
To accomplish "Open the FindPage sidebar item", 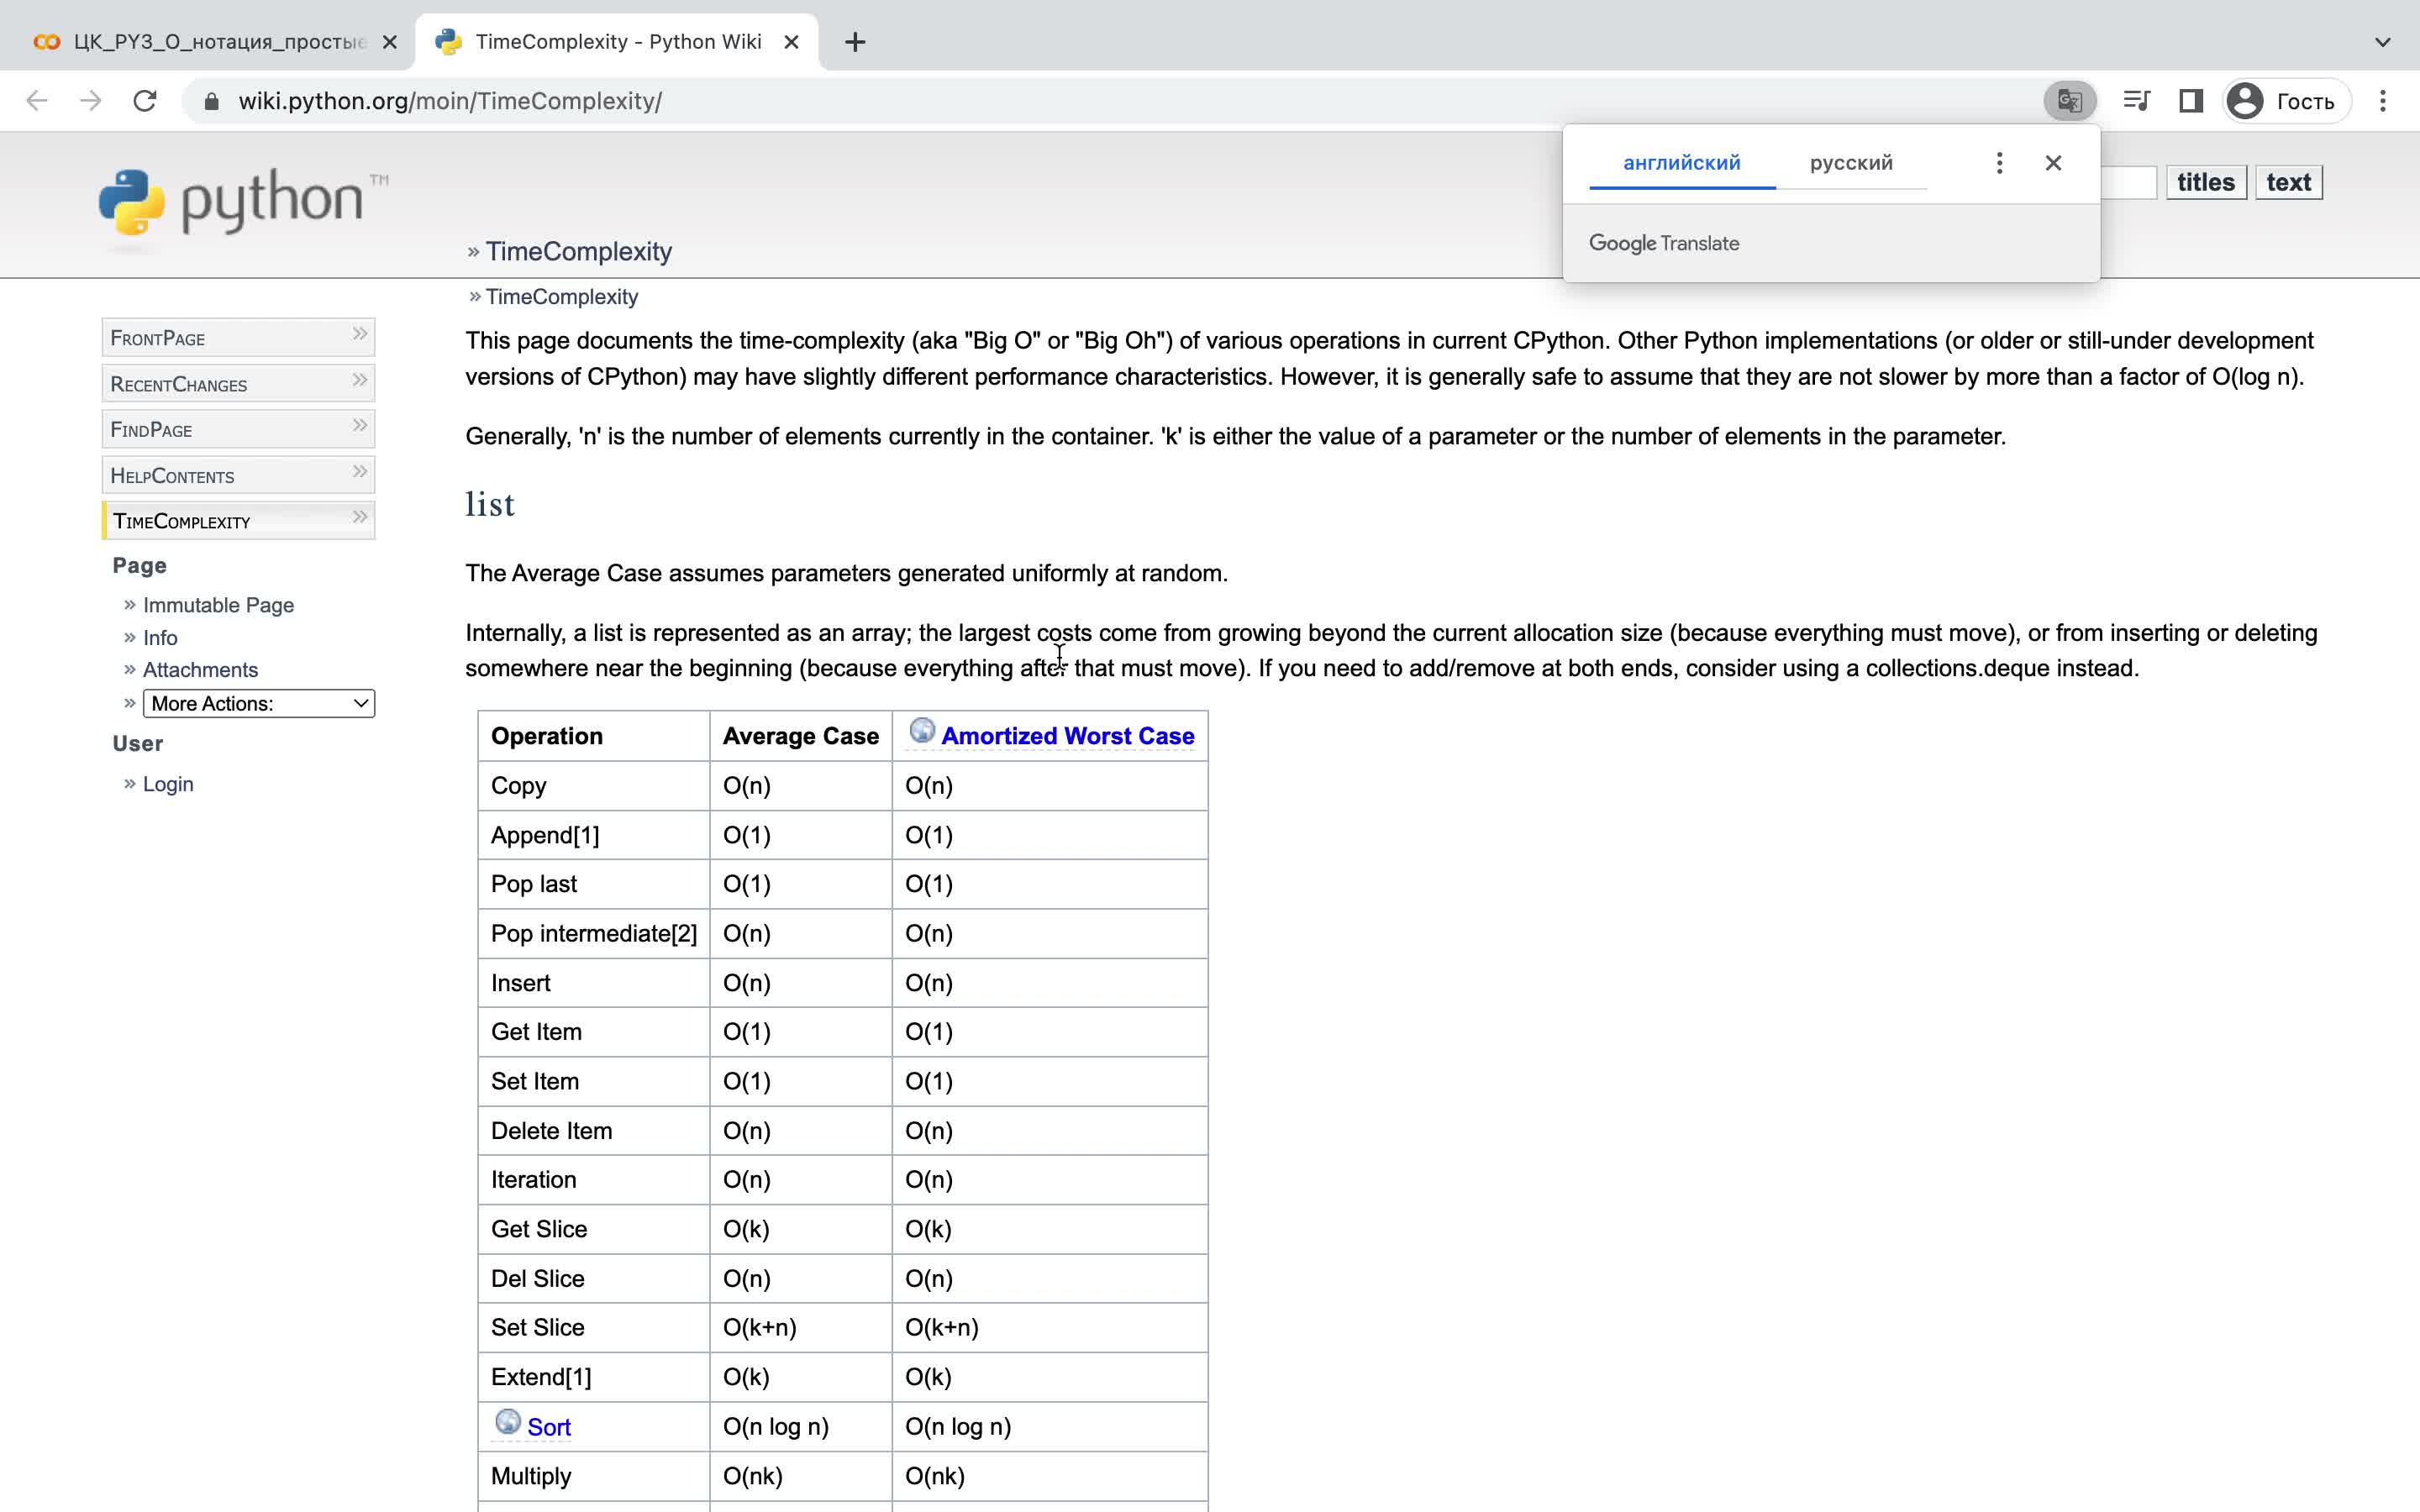I will click(238, 429).
